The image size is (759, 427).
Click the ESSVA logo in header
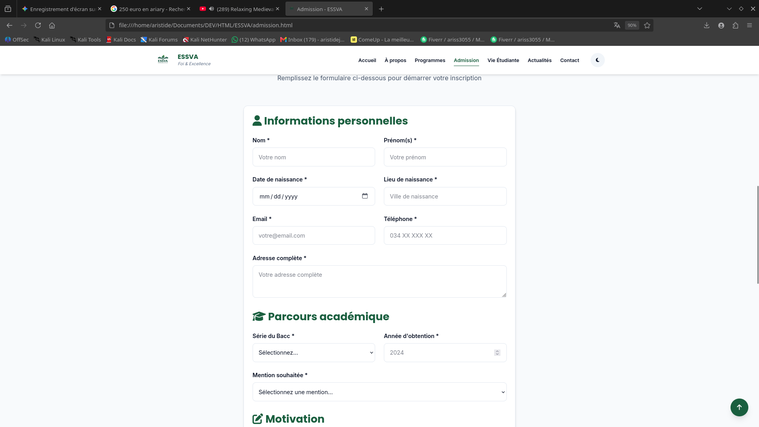184,60
